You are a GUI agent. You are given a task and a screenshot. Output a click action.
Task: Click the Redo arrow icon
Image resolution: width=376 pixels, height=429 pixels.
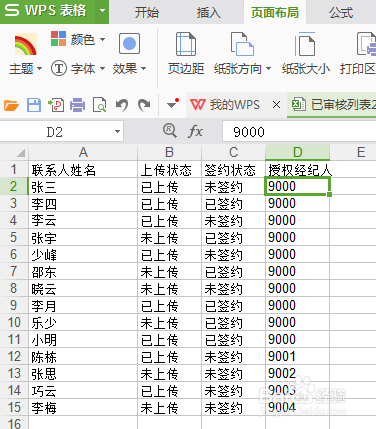point(144,105)
